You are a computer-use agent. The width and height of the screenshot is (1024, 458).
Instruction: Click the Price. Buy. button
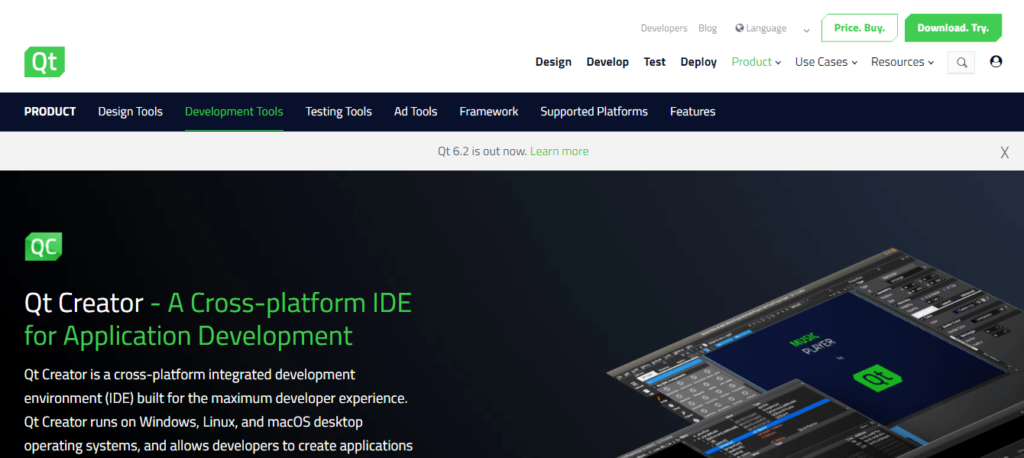click(x=859, y=28)
